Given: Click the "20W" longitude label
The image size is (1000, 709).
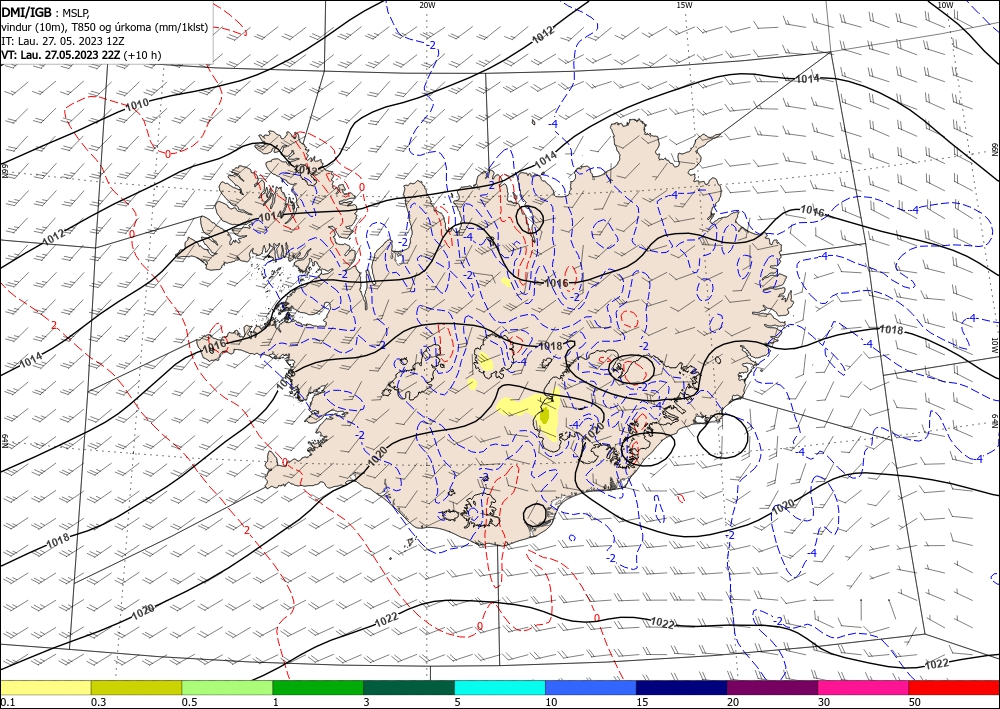Looking at the screenshot, I should (x=427, y=5).
